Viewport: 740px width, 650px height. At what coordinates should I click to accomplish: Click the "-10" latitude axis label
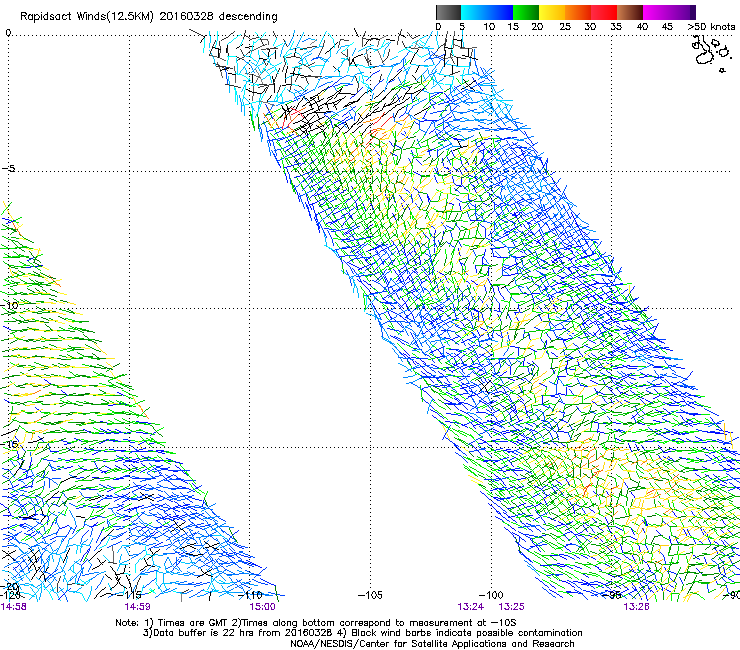pyautogui.click(x=10, y=305)
